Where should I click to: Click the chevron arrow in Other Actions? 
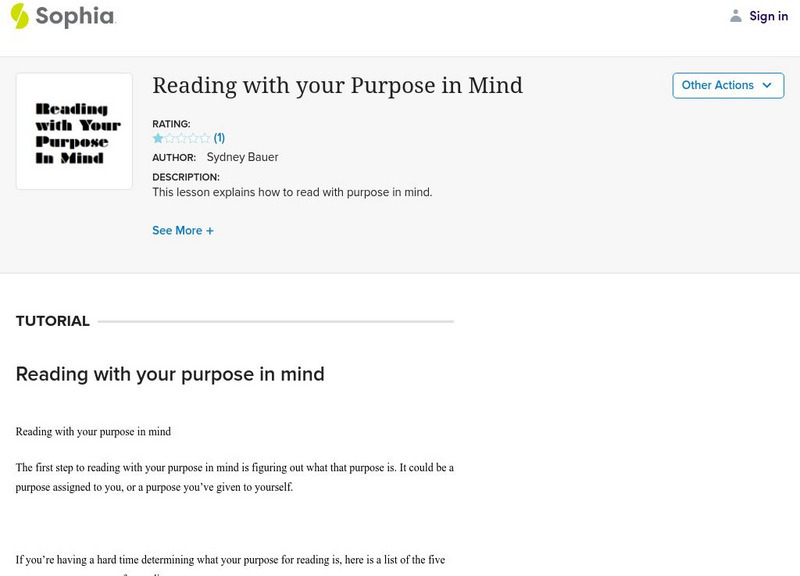click(x=767, y=85)
